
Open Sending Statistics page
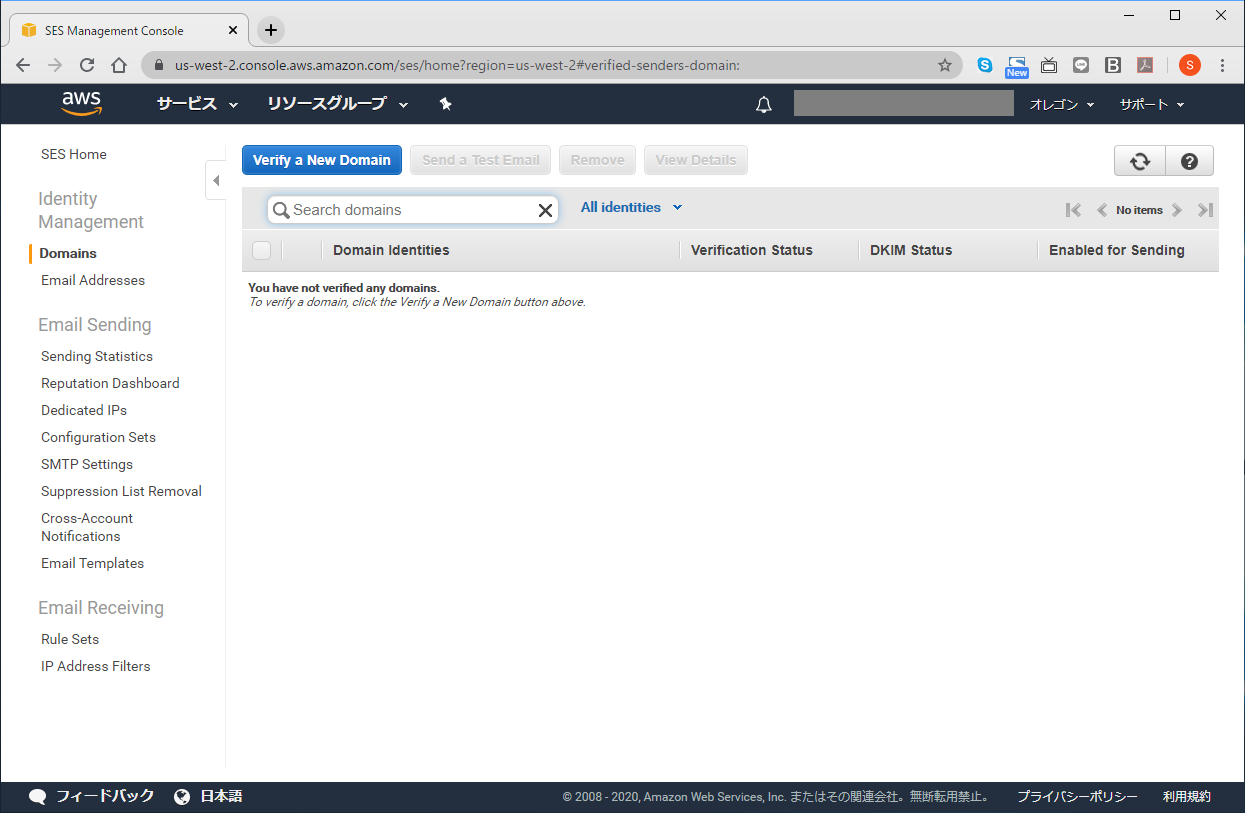97,356
